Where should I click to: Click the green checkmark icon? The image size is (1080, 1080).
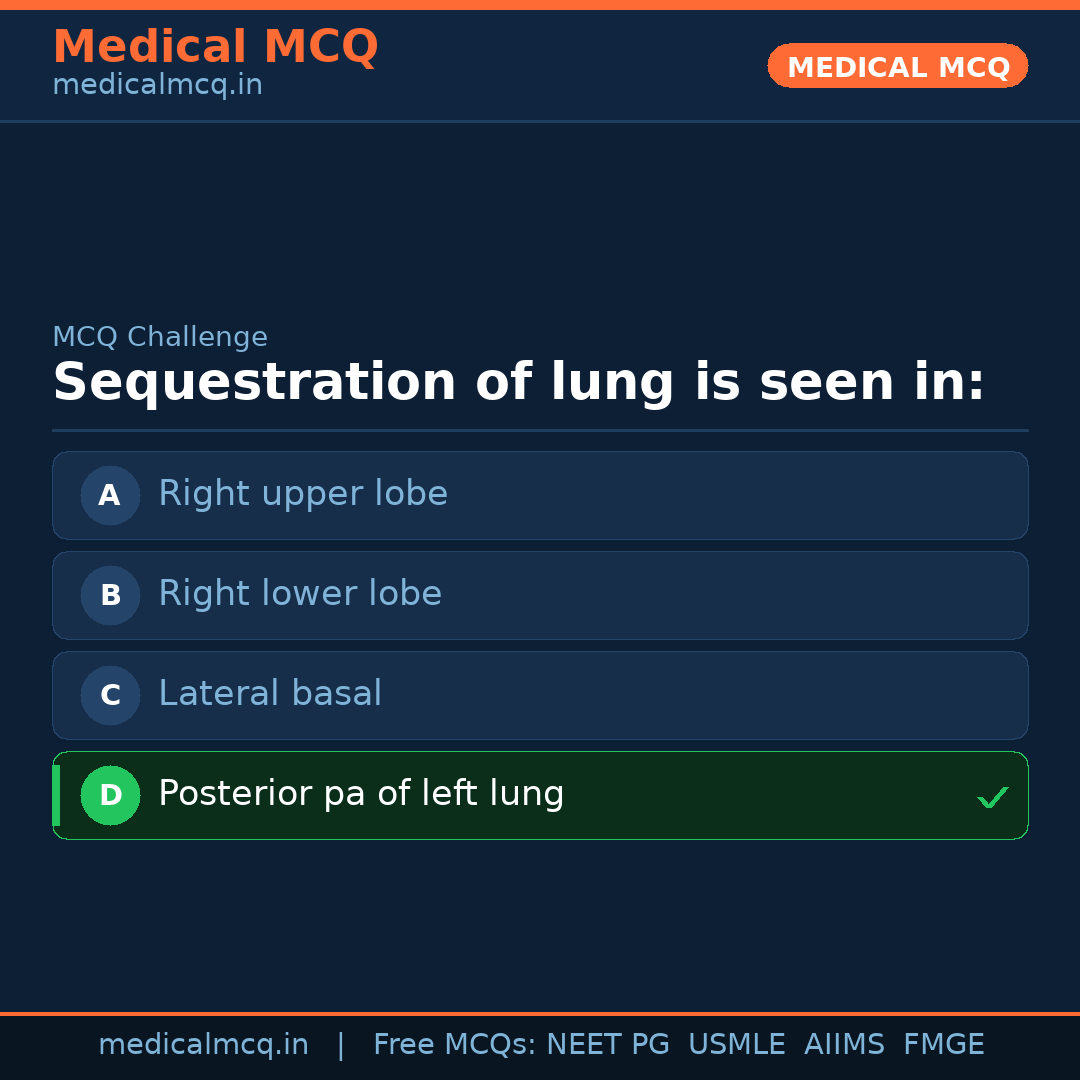(x=992, y=797)
